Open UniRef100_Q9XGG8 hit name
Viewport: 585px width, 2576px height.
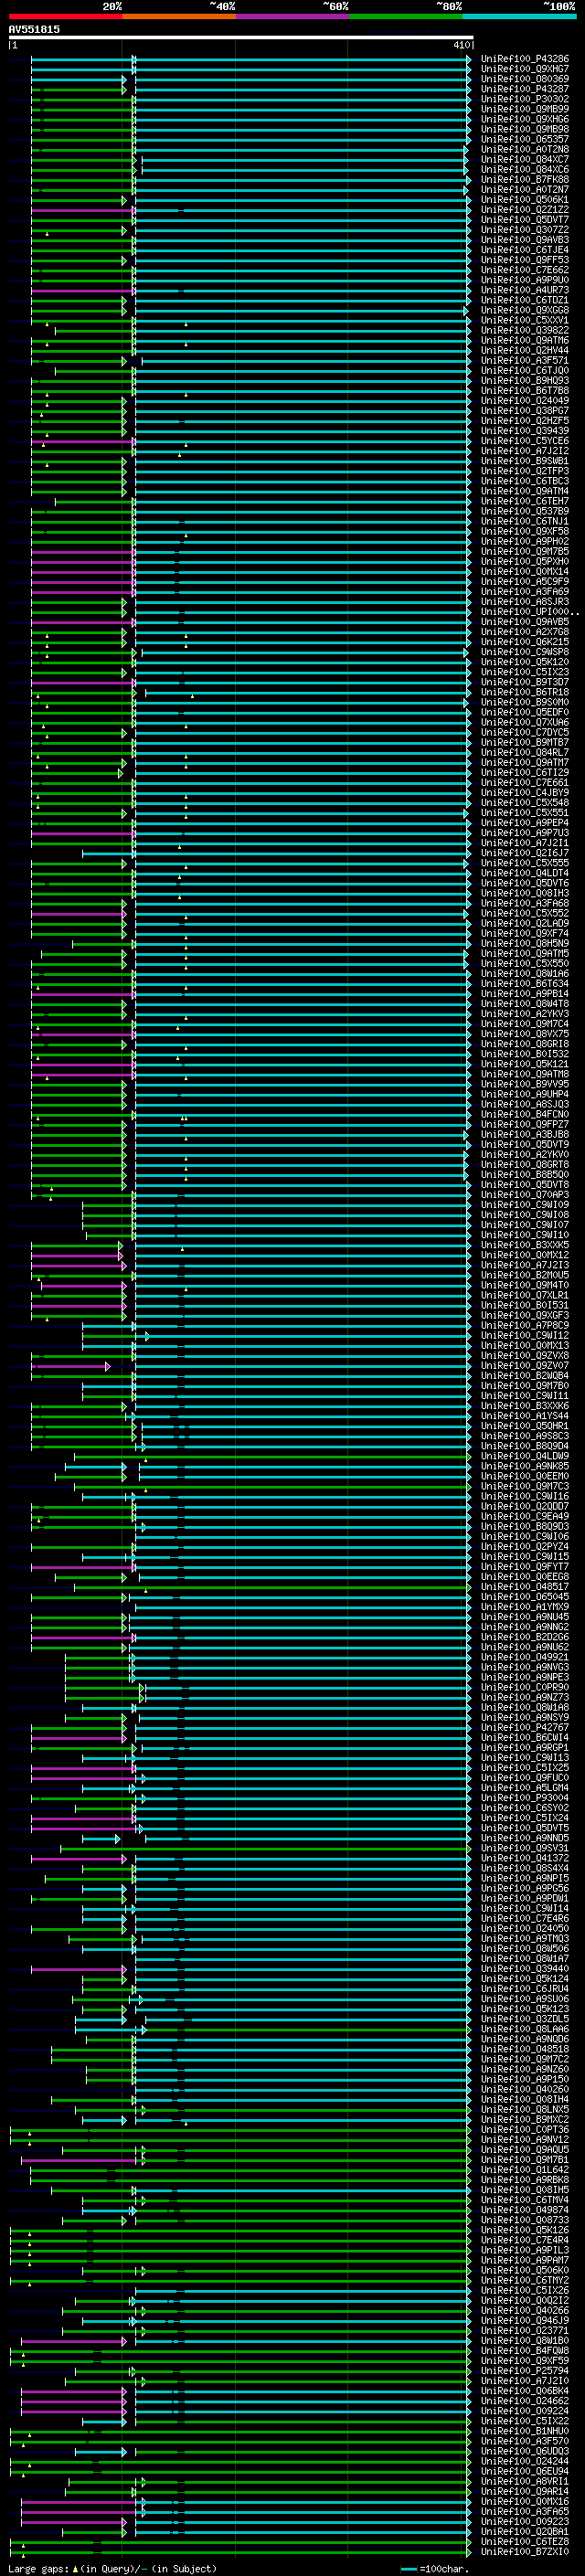[x=524, y=310]
